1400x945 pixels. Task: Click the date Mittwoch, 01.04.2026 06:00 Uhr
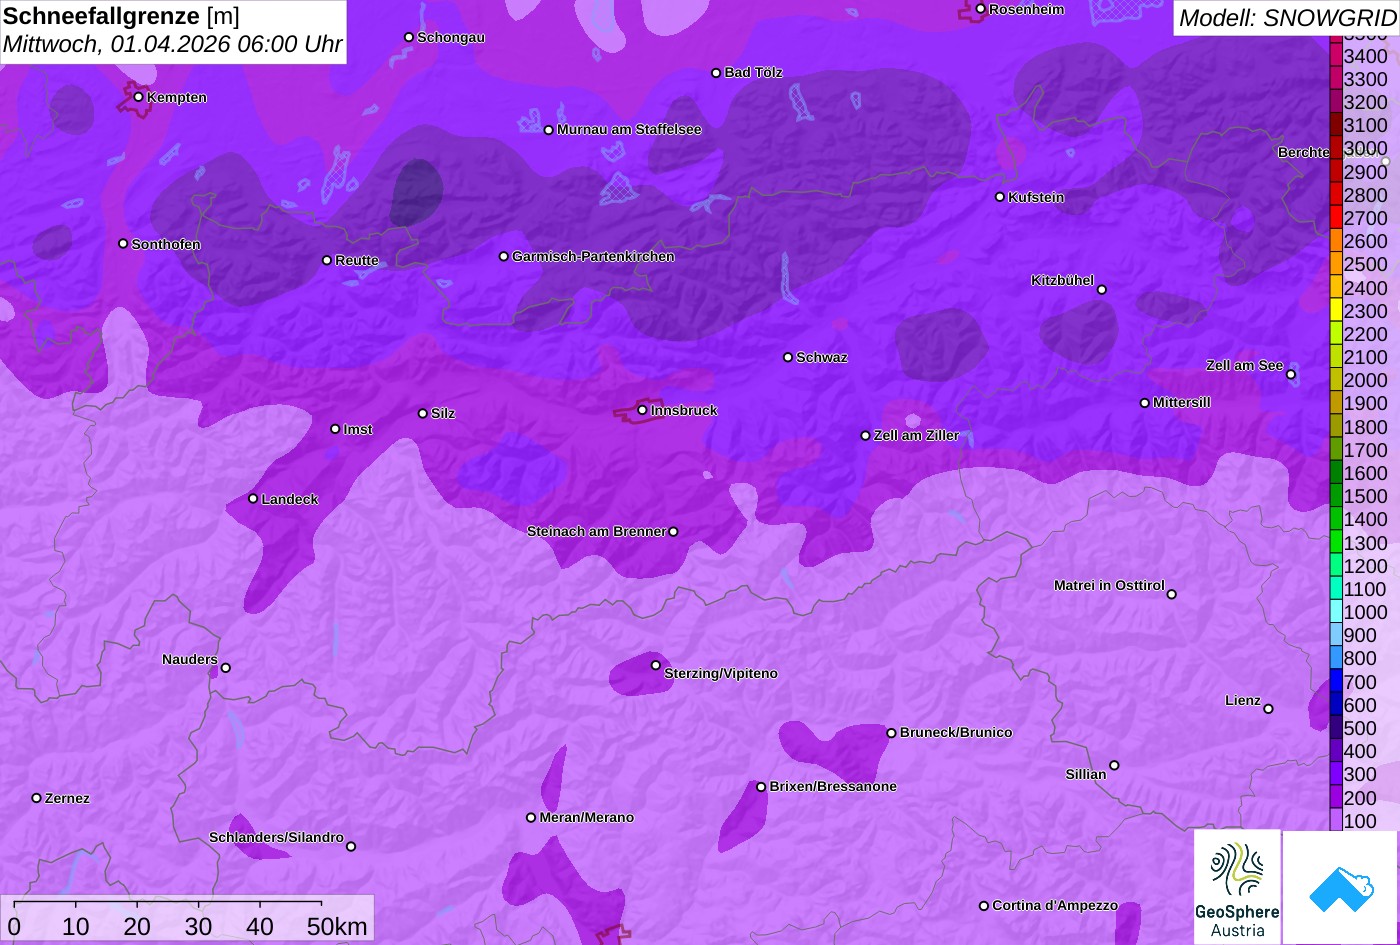click(173, 44)
